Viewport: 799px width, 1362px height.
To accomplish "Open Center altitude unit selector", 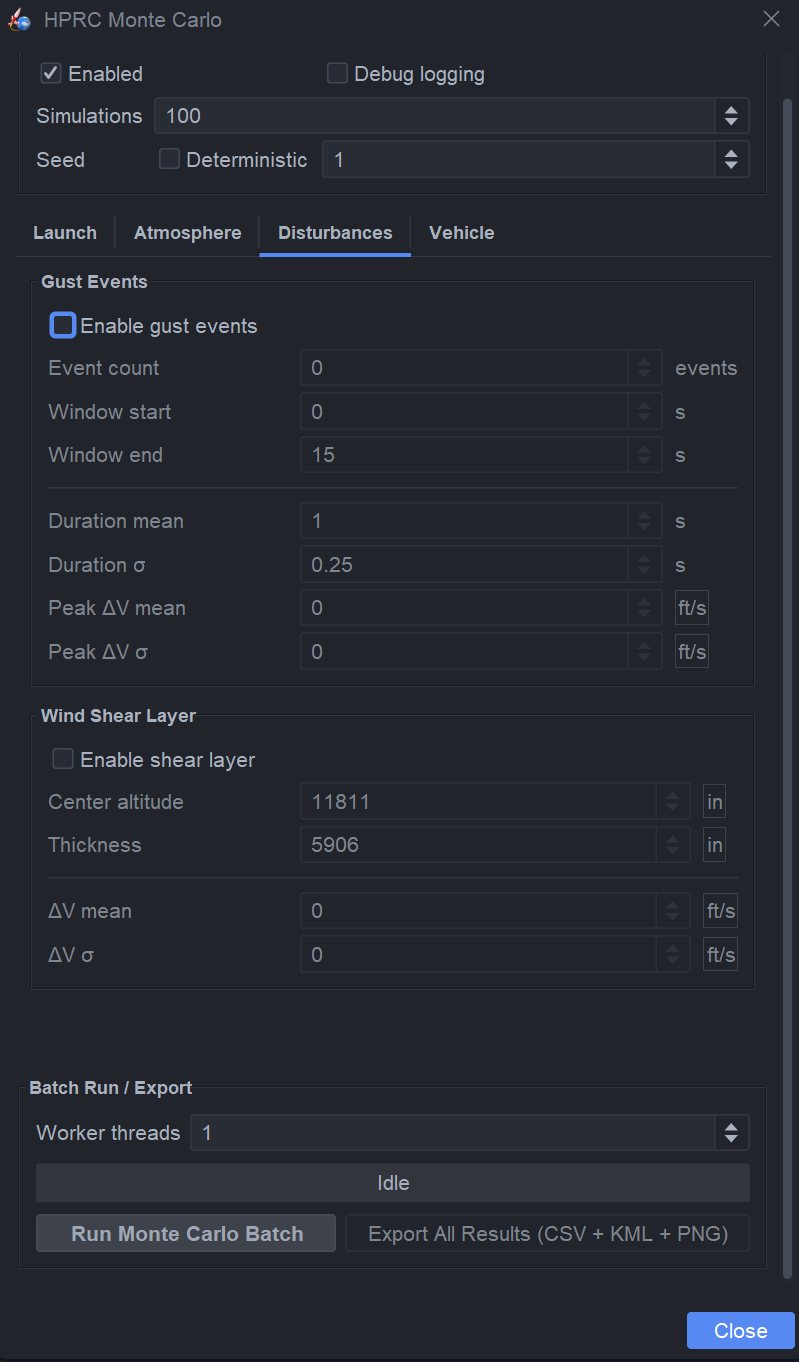I will 714,802.
